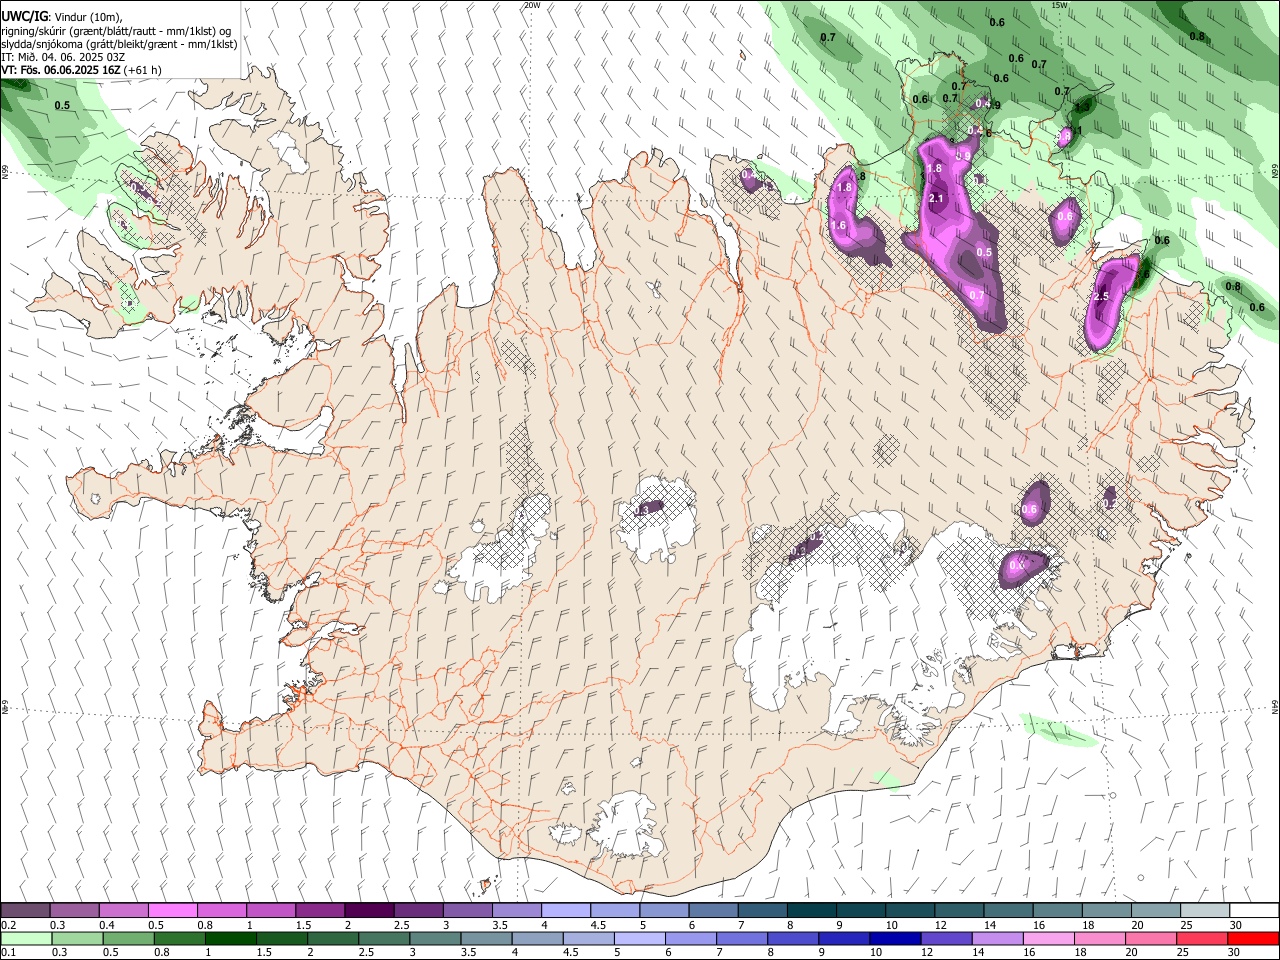Click the '2.5' value in eastern snow patch

(x=1102, y=297)
